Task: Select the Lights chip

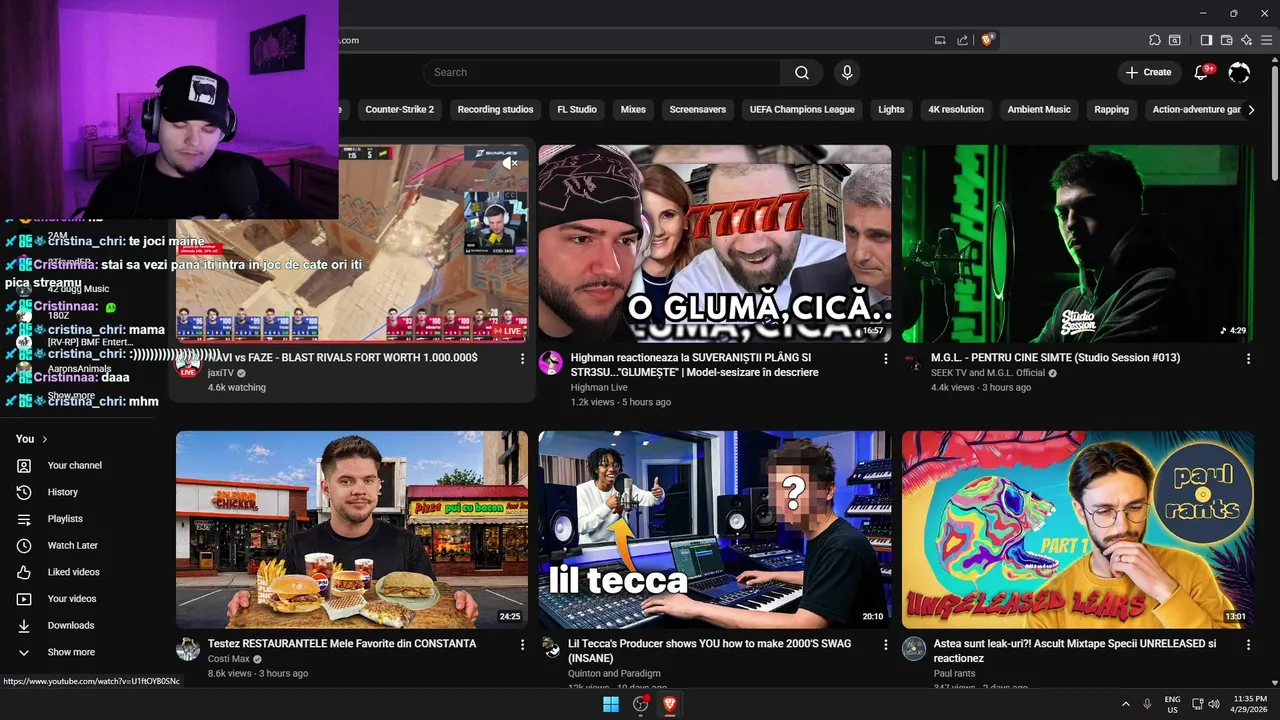Action: [891, 110]
